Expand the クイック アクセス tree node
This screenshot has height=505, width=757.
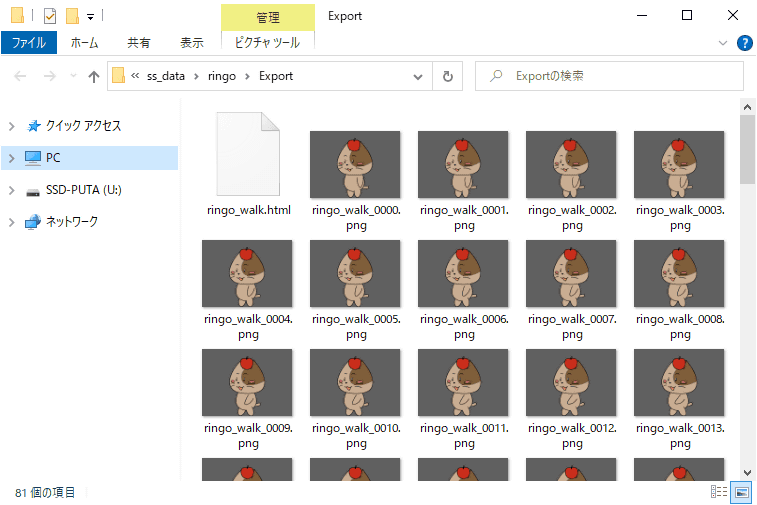[12, 126]
